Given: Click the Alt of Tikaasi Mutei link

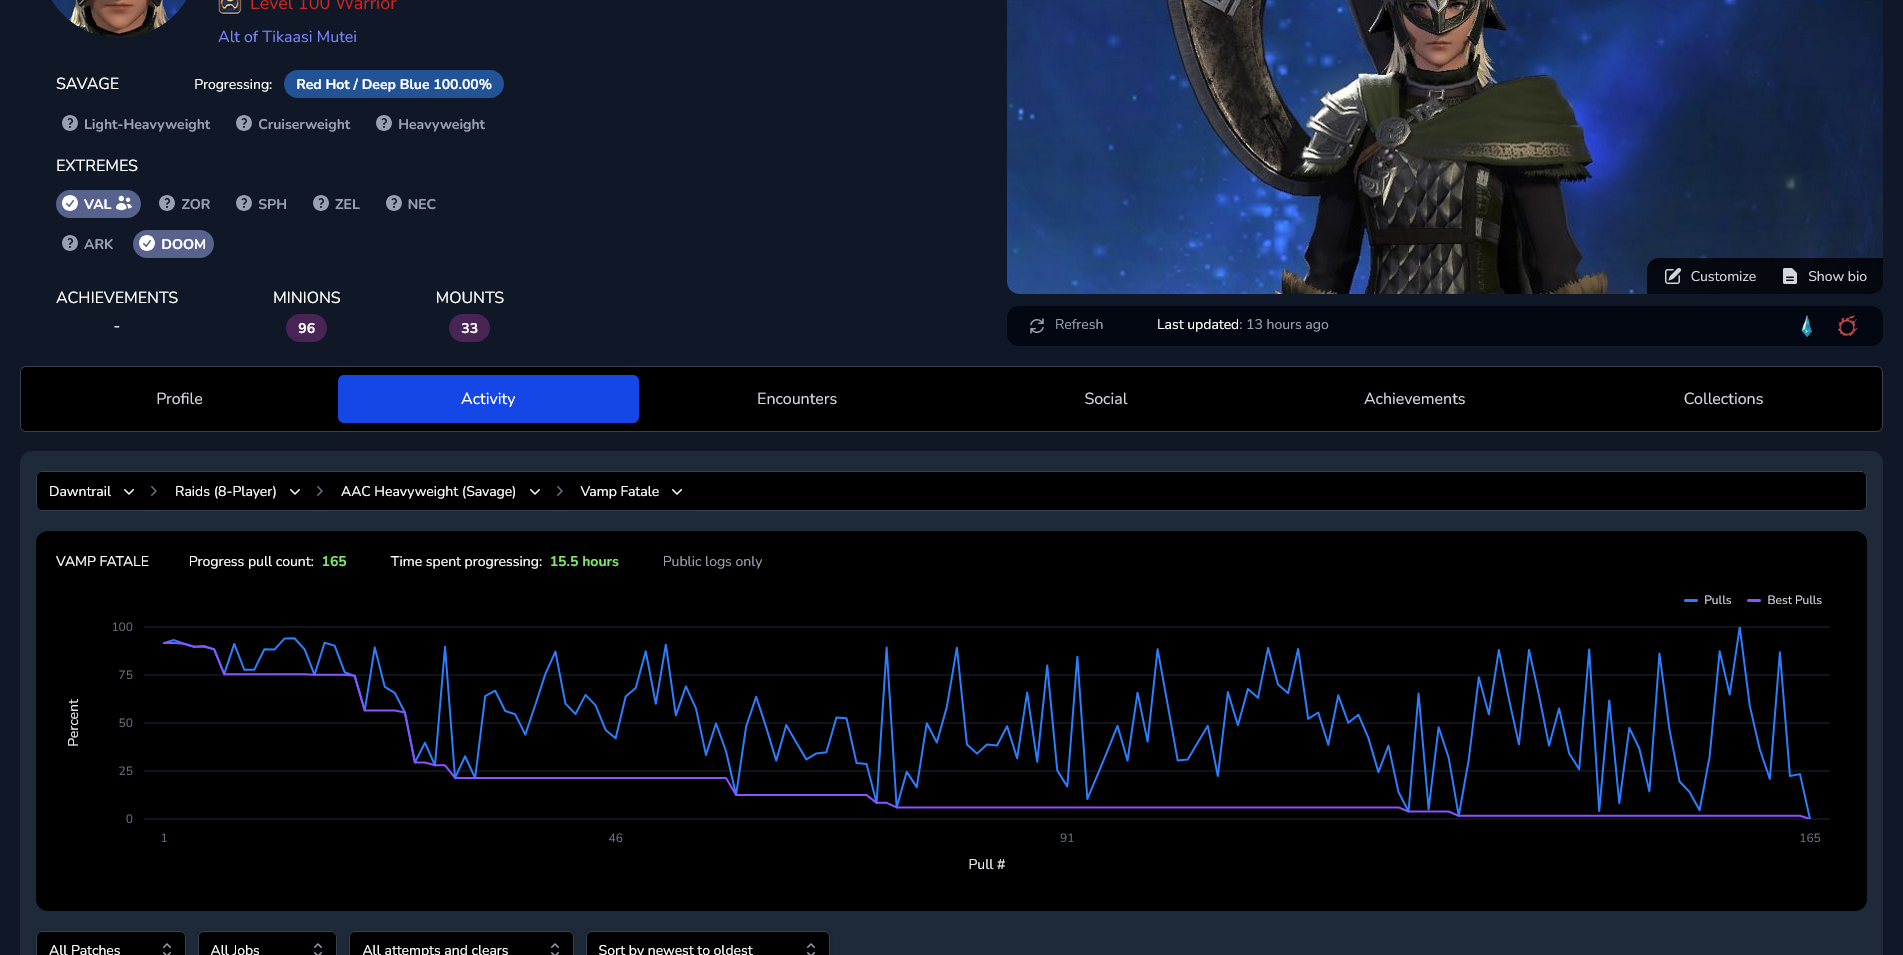Looking at the screenshot, I should tap(287, 37).
